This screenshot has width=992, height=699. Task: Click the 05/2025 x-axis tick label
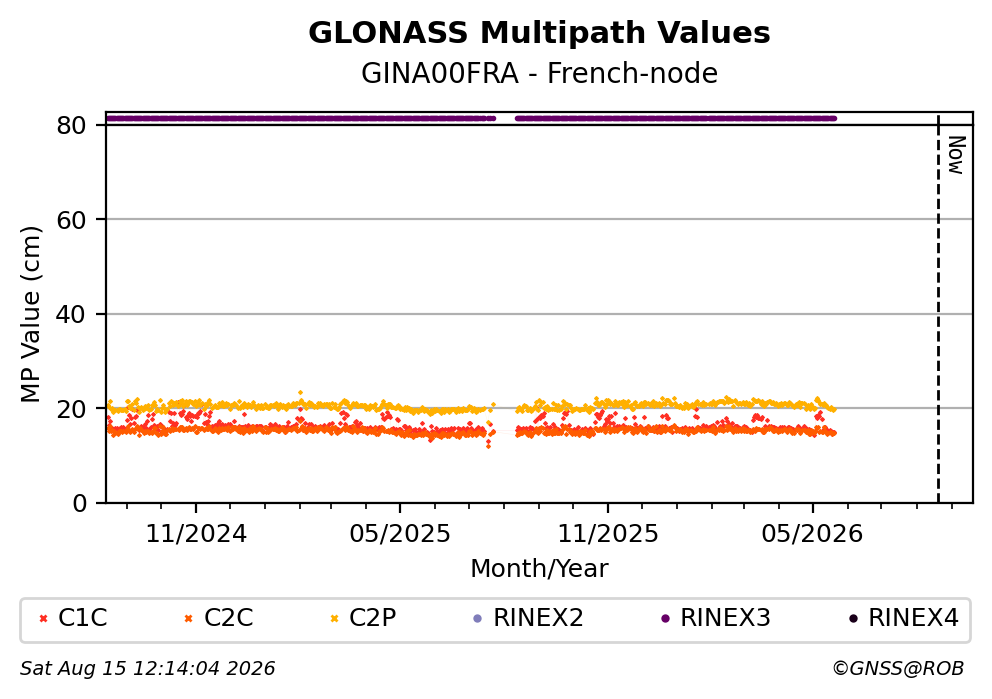[400, 534]
